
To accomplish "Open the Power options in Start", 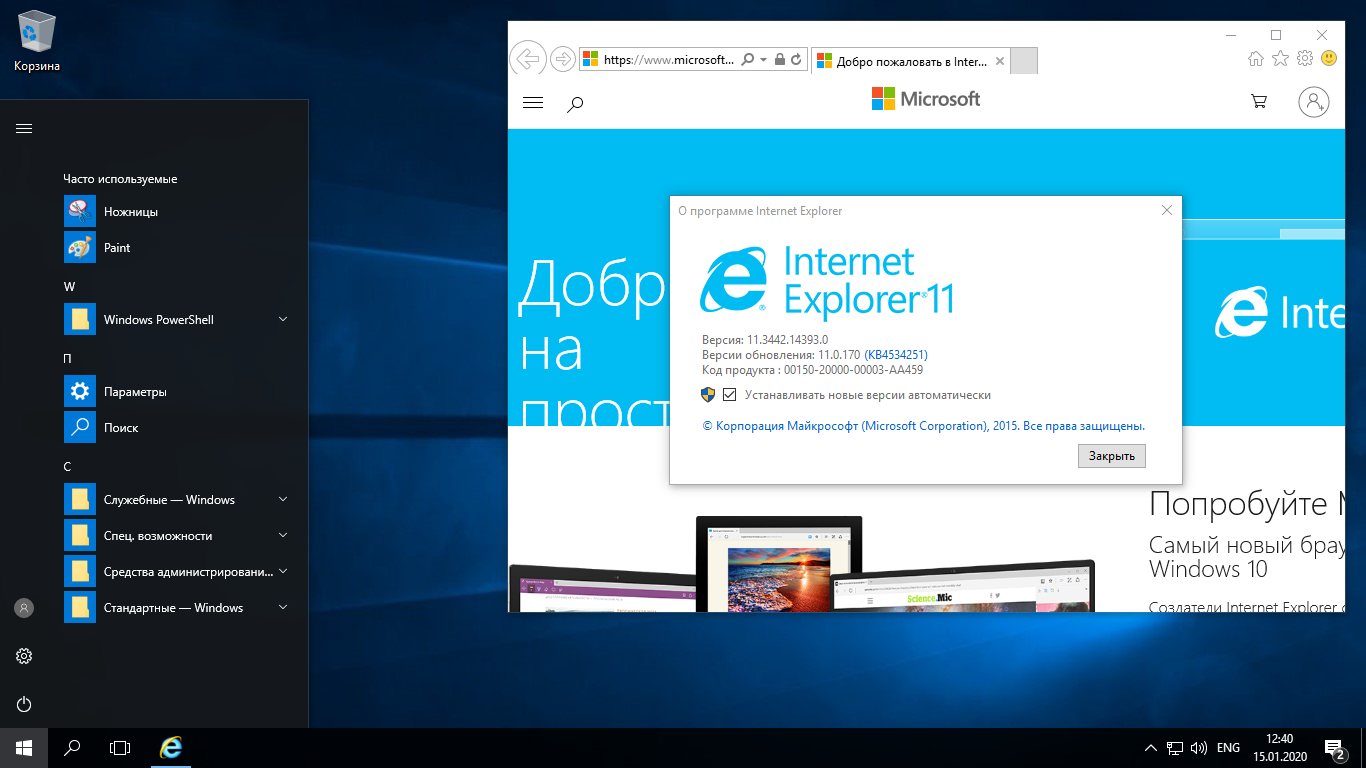I will (24, 704).
